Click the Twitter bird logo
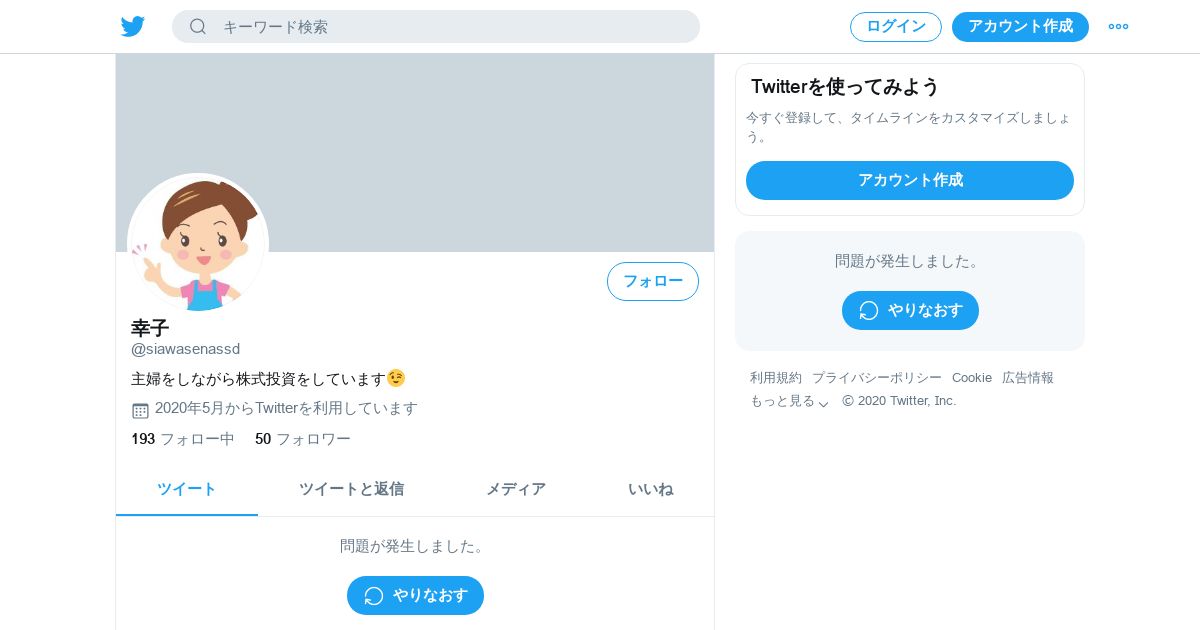 click(x=133, y=27)
